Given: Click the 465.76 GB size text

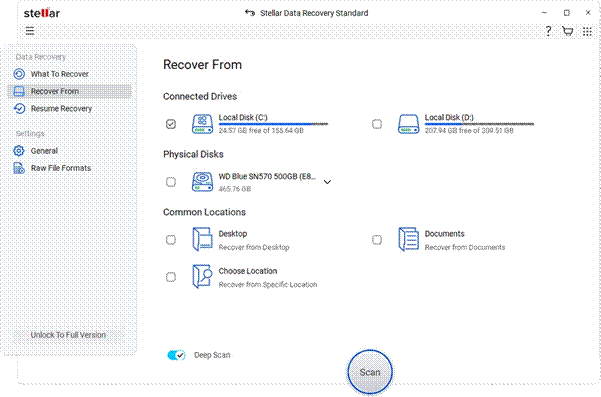Looking at the screenshot, I should tap(235, 189).
